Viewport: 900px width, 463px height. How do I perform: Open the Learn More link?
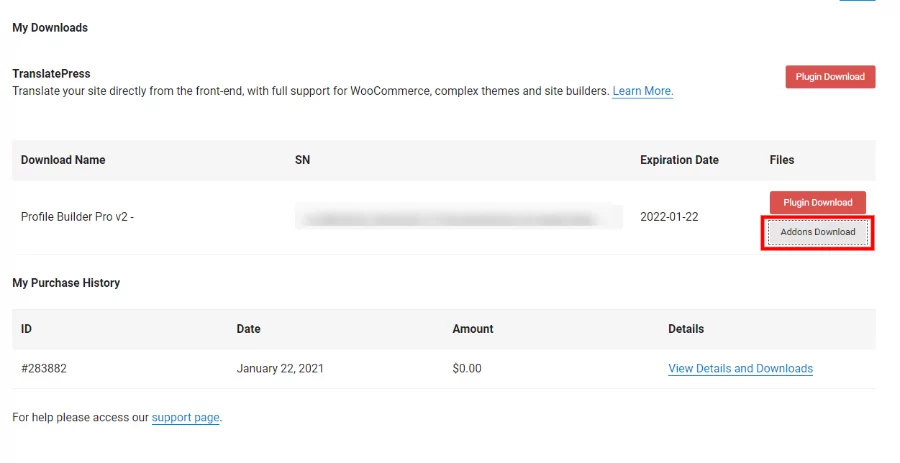643,91
